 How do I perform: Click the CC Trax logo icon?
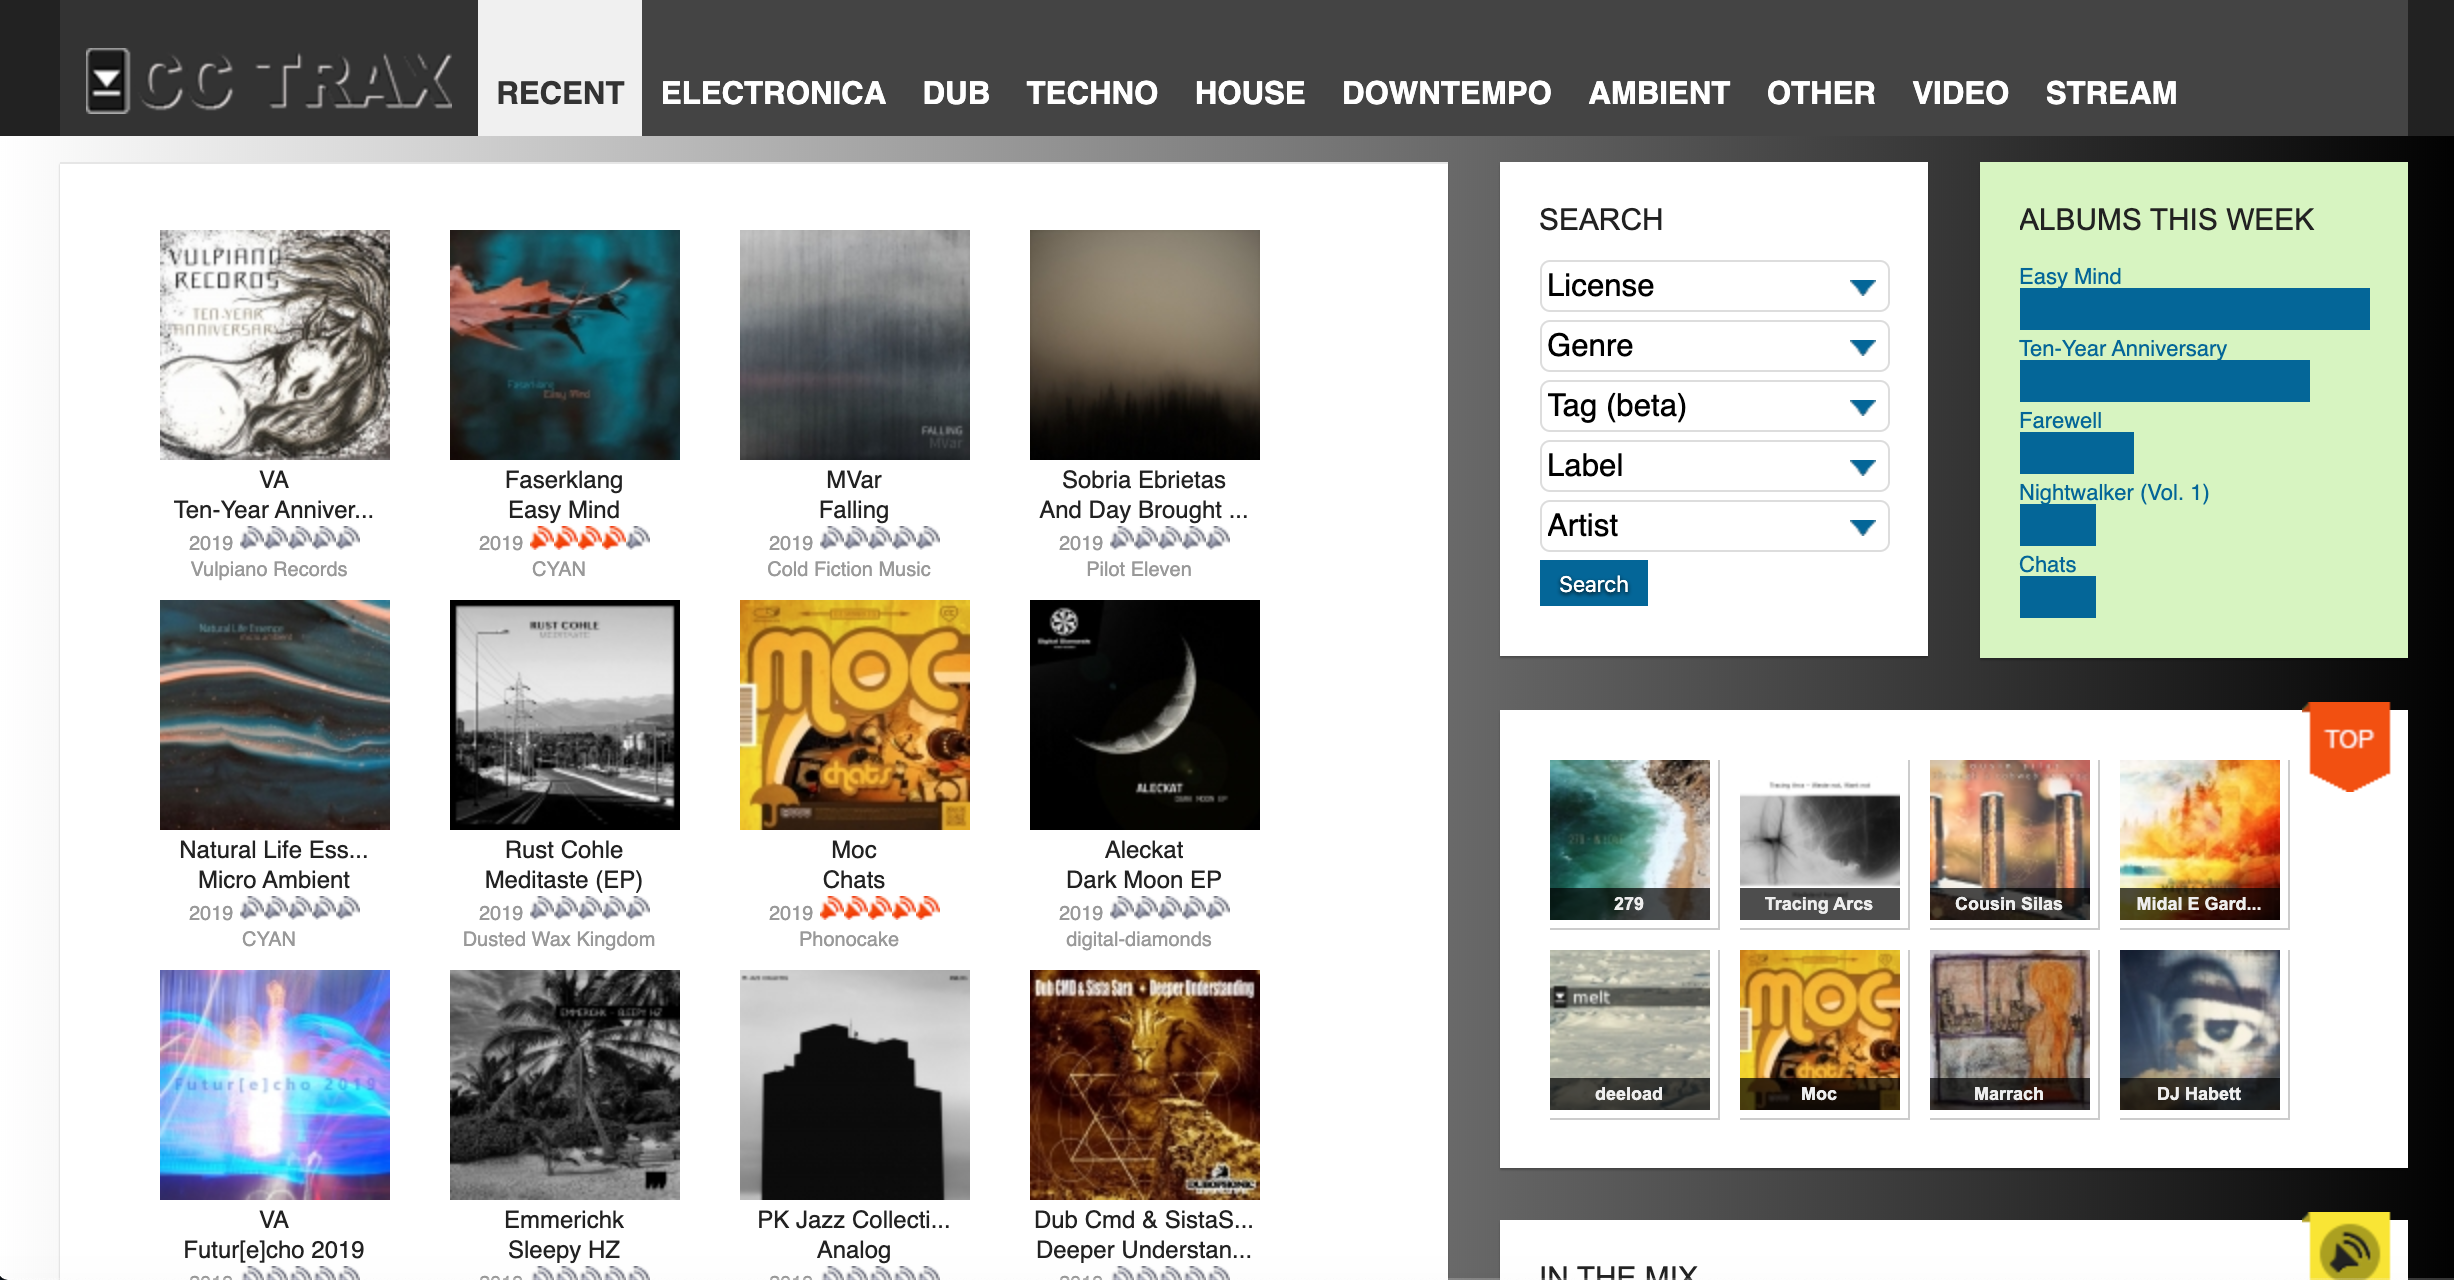click(107, 81)
